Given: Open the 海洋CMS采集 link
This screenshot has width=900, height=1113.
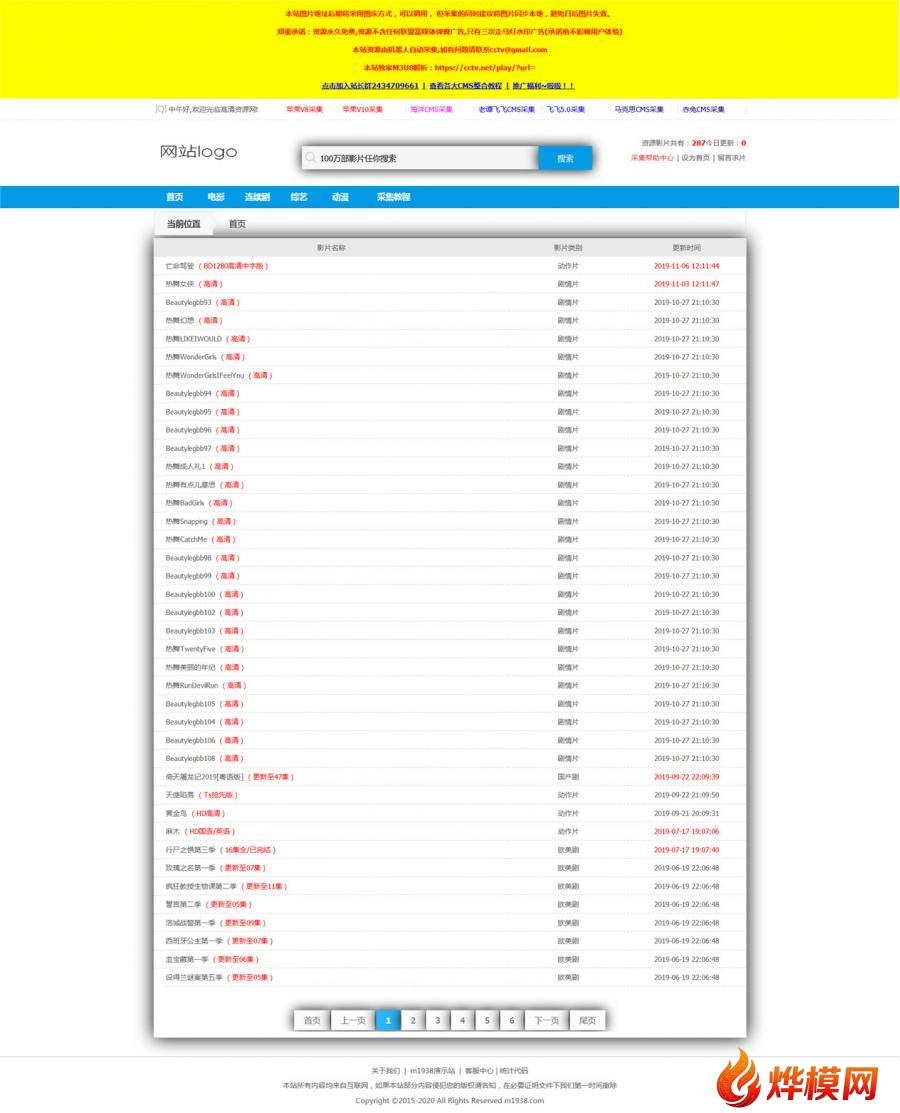Looking at the screenshot, I should click(x=432, y=109).
